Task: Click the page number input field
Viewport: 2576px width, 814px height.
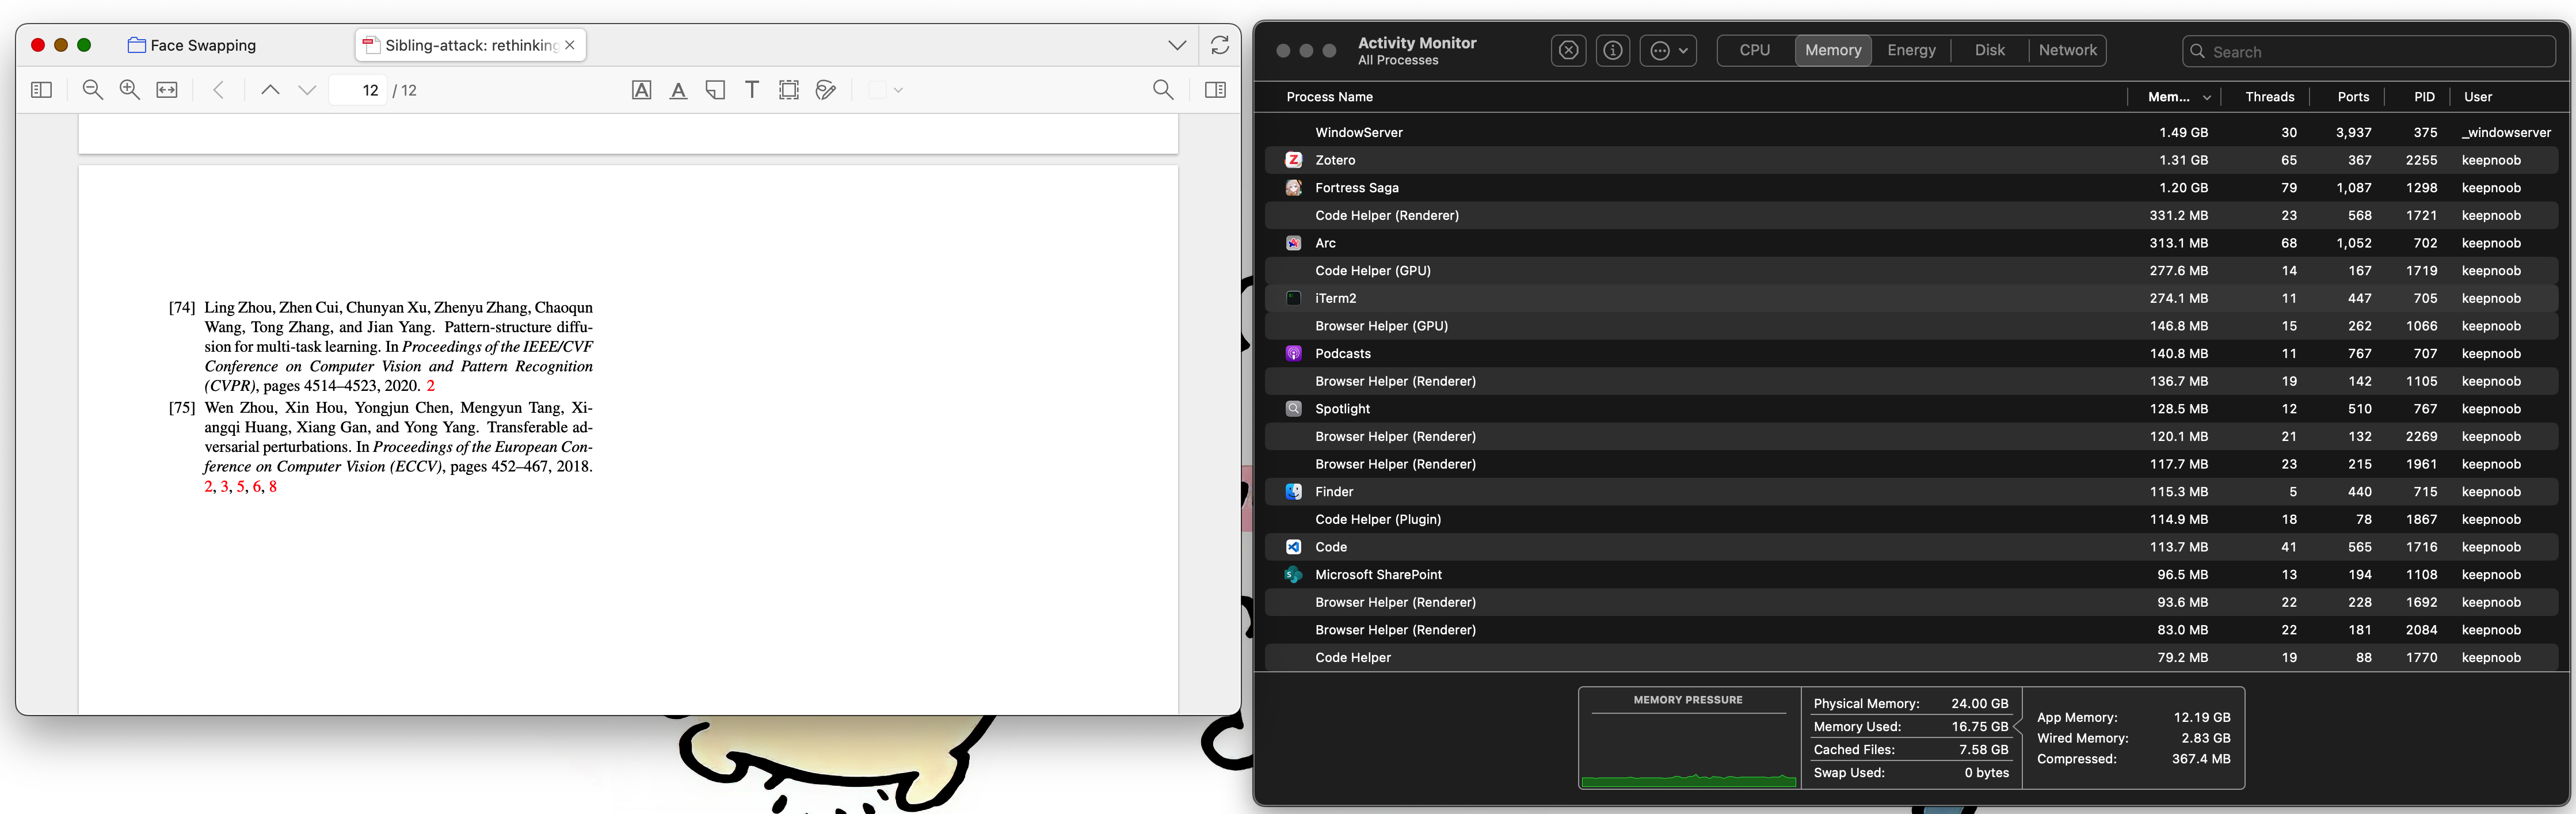Action: [360, 90]
